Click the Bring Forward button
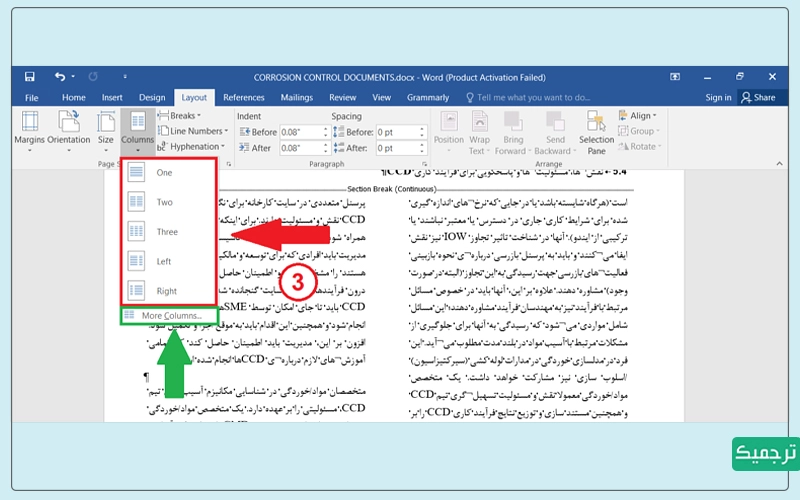Viewport: 800px width, 500px height. point(513,132)
